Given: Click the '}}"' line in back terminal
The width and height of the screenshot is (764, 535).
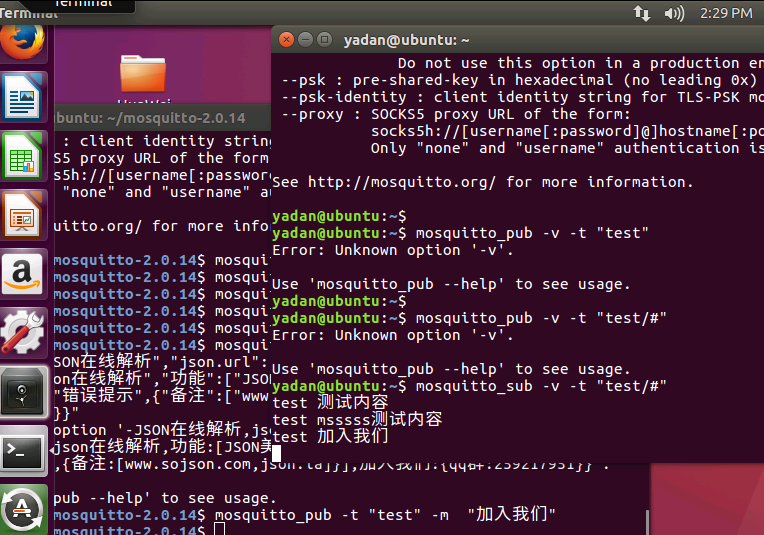Looking at the screenshot, I should (x=66, y=414).
